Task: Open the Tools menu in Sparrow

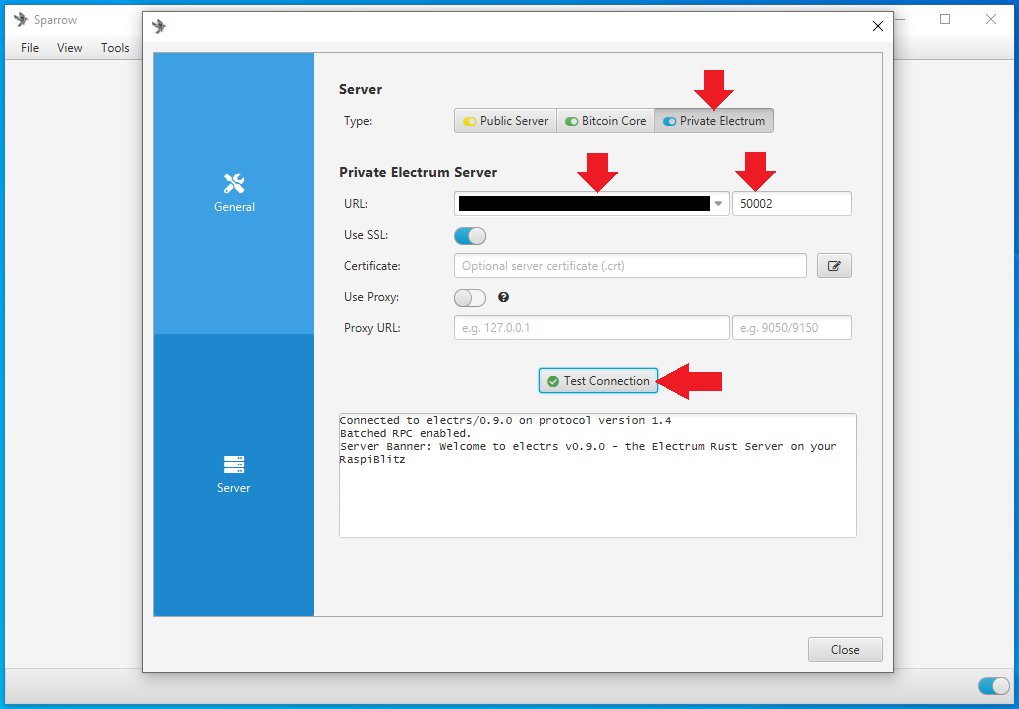Action: (115, 47)
